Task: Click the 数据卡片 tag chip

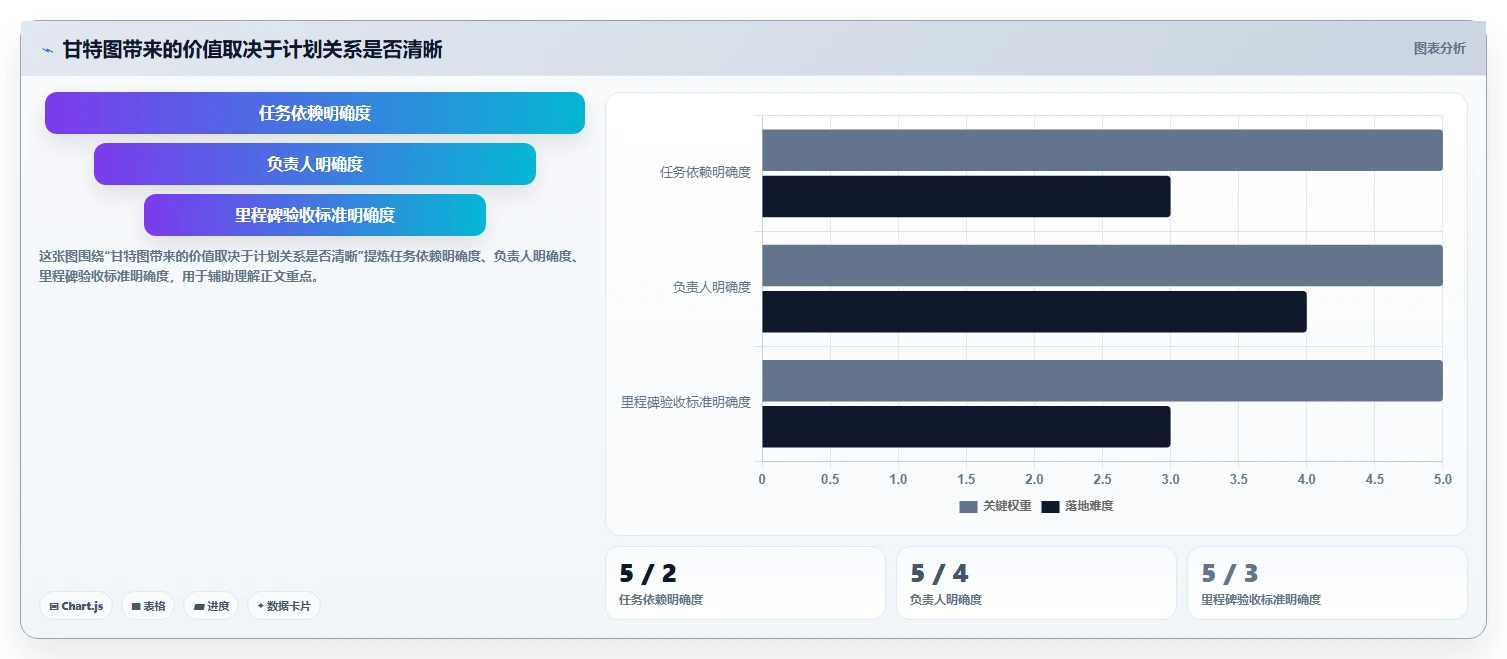Action: 284,606
